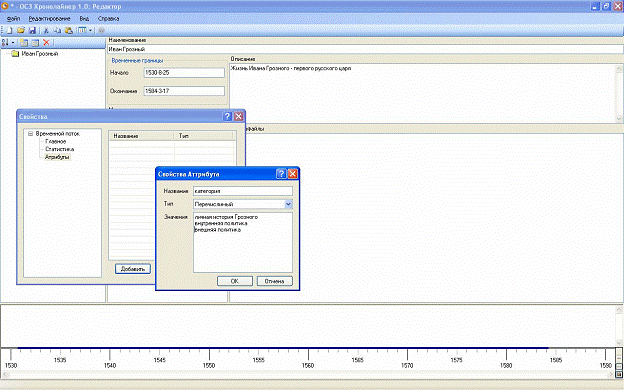Delete item with red X icon
Image resolution: width=624 pixels, height=390 pixels.
[x=46, y=43]
